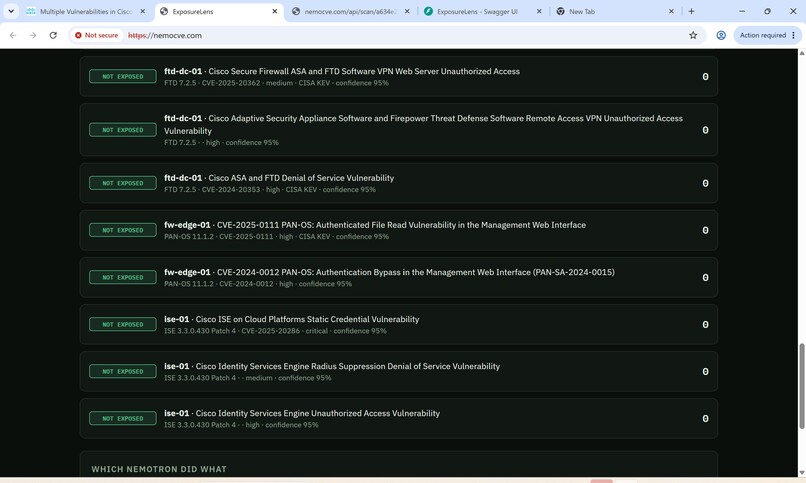Click the count 0 on CVE-2025-20362 row
The image size is (806, 483).
coord(705,77)
